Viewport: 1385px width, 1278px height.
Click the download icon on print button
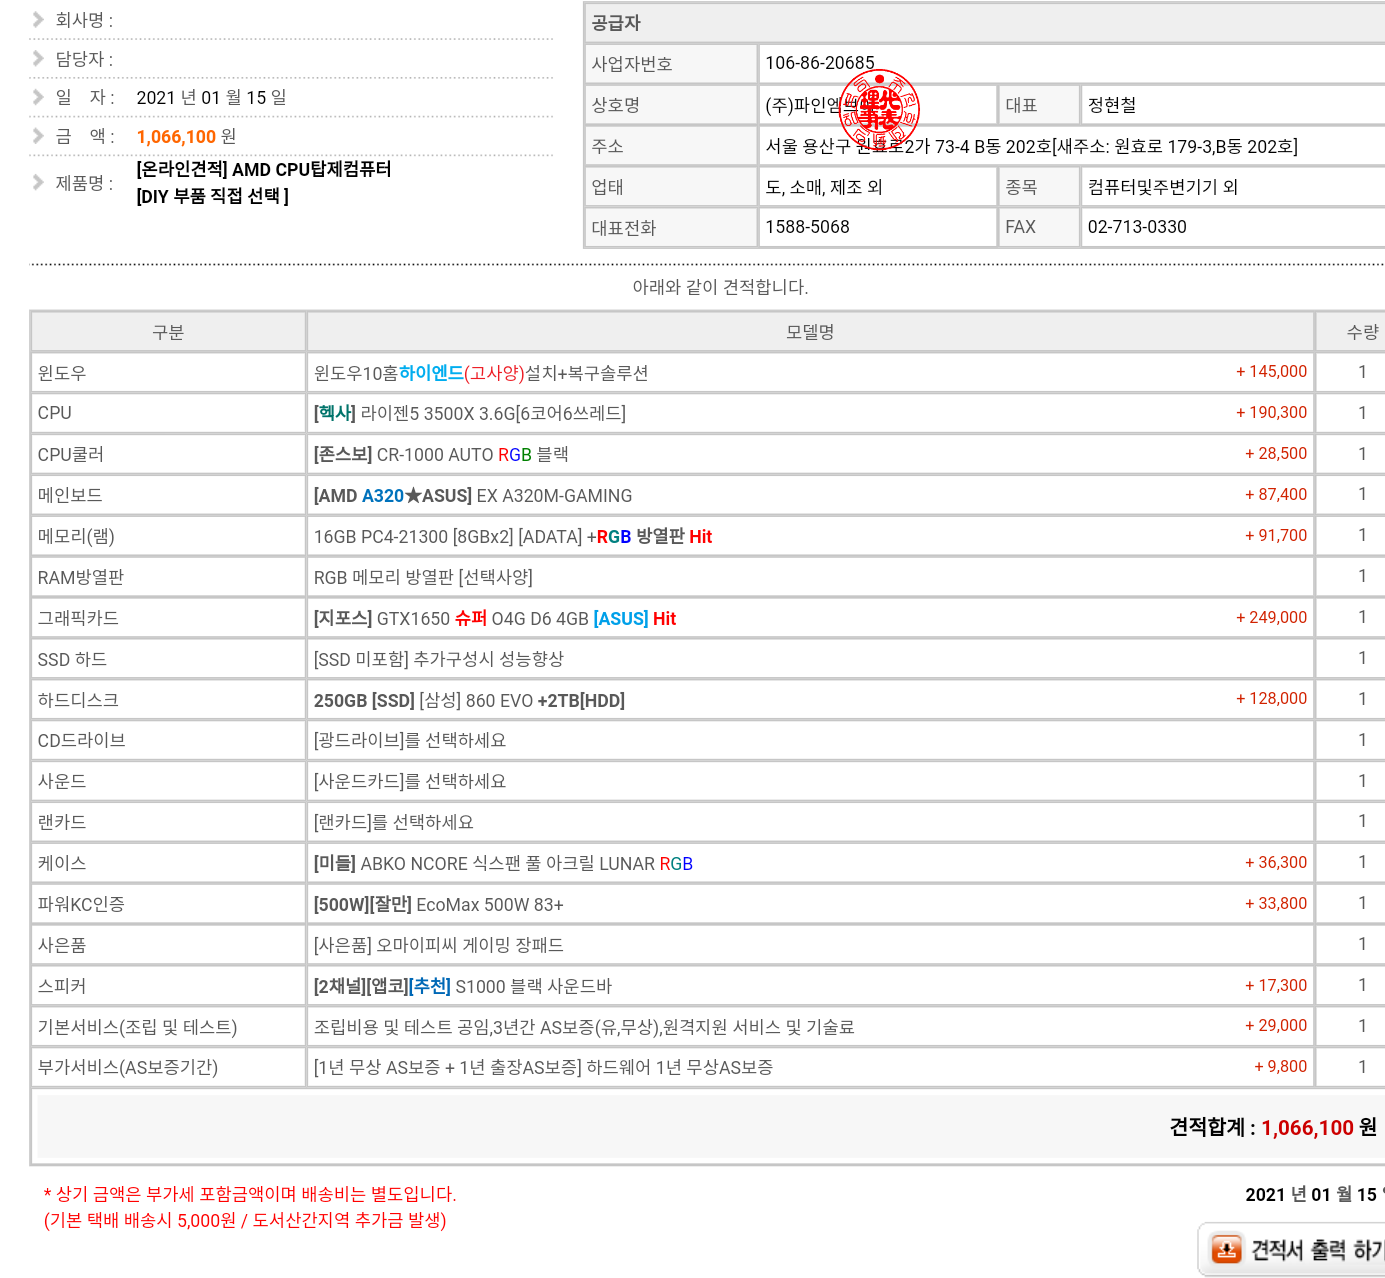[1226, 1250]
